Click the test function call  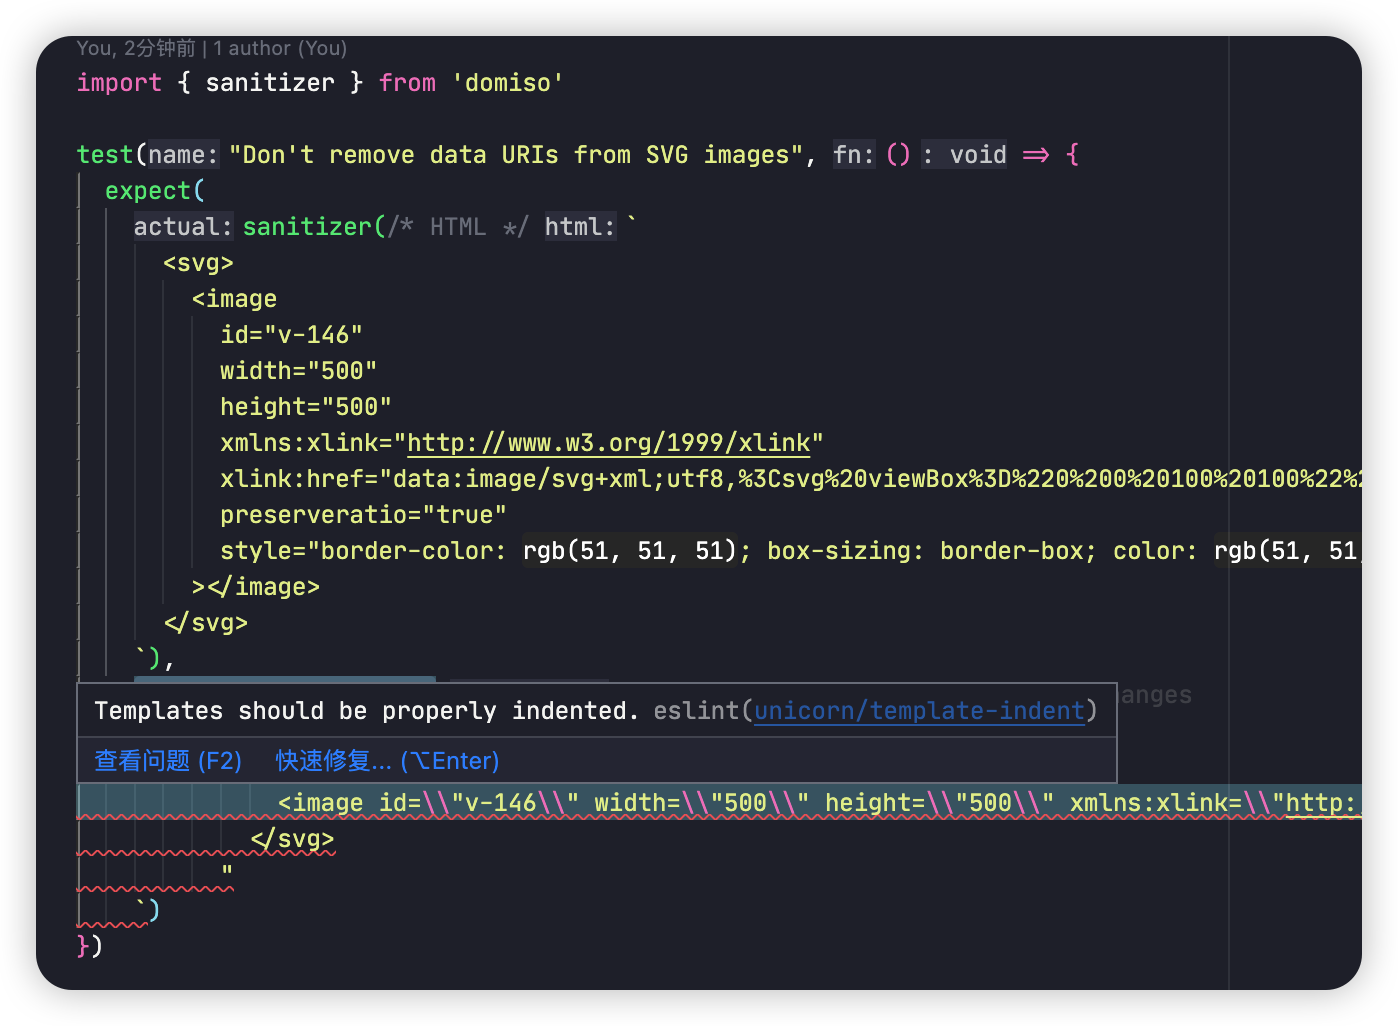pos(104,154)
